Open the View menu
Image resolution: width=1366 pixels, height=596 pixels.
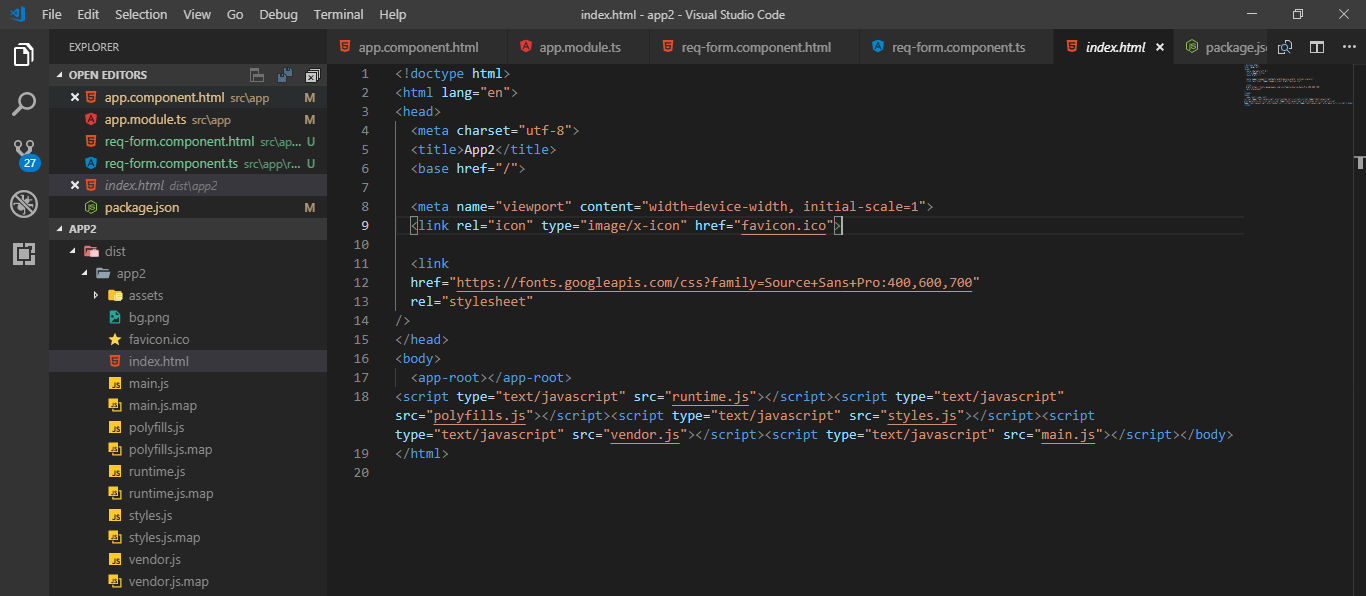(x=197, y=14)
